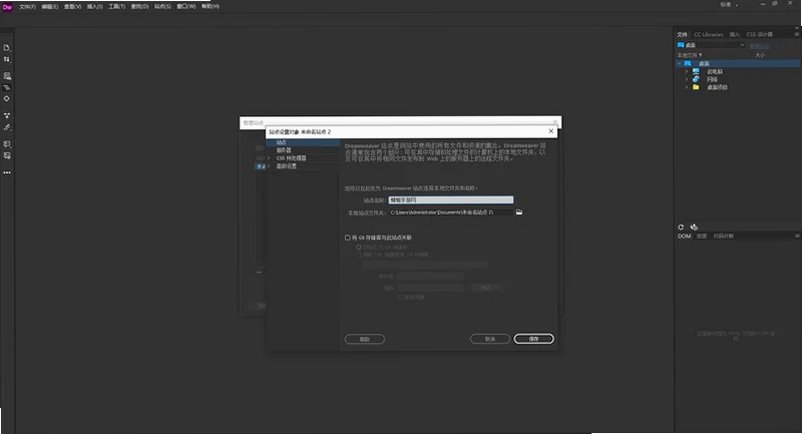Switch to the DOM tab
This screenshot has width=802, height=434.
684,236
